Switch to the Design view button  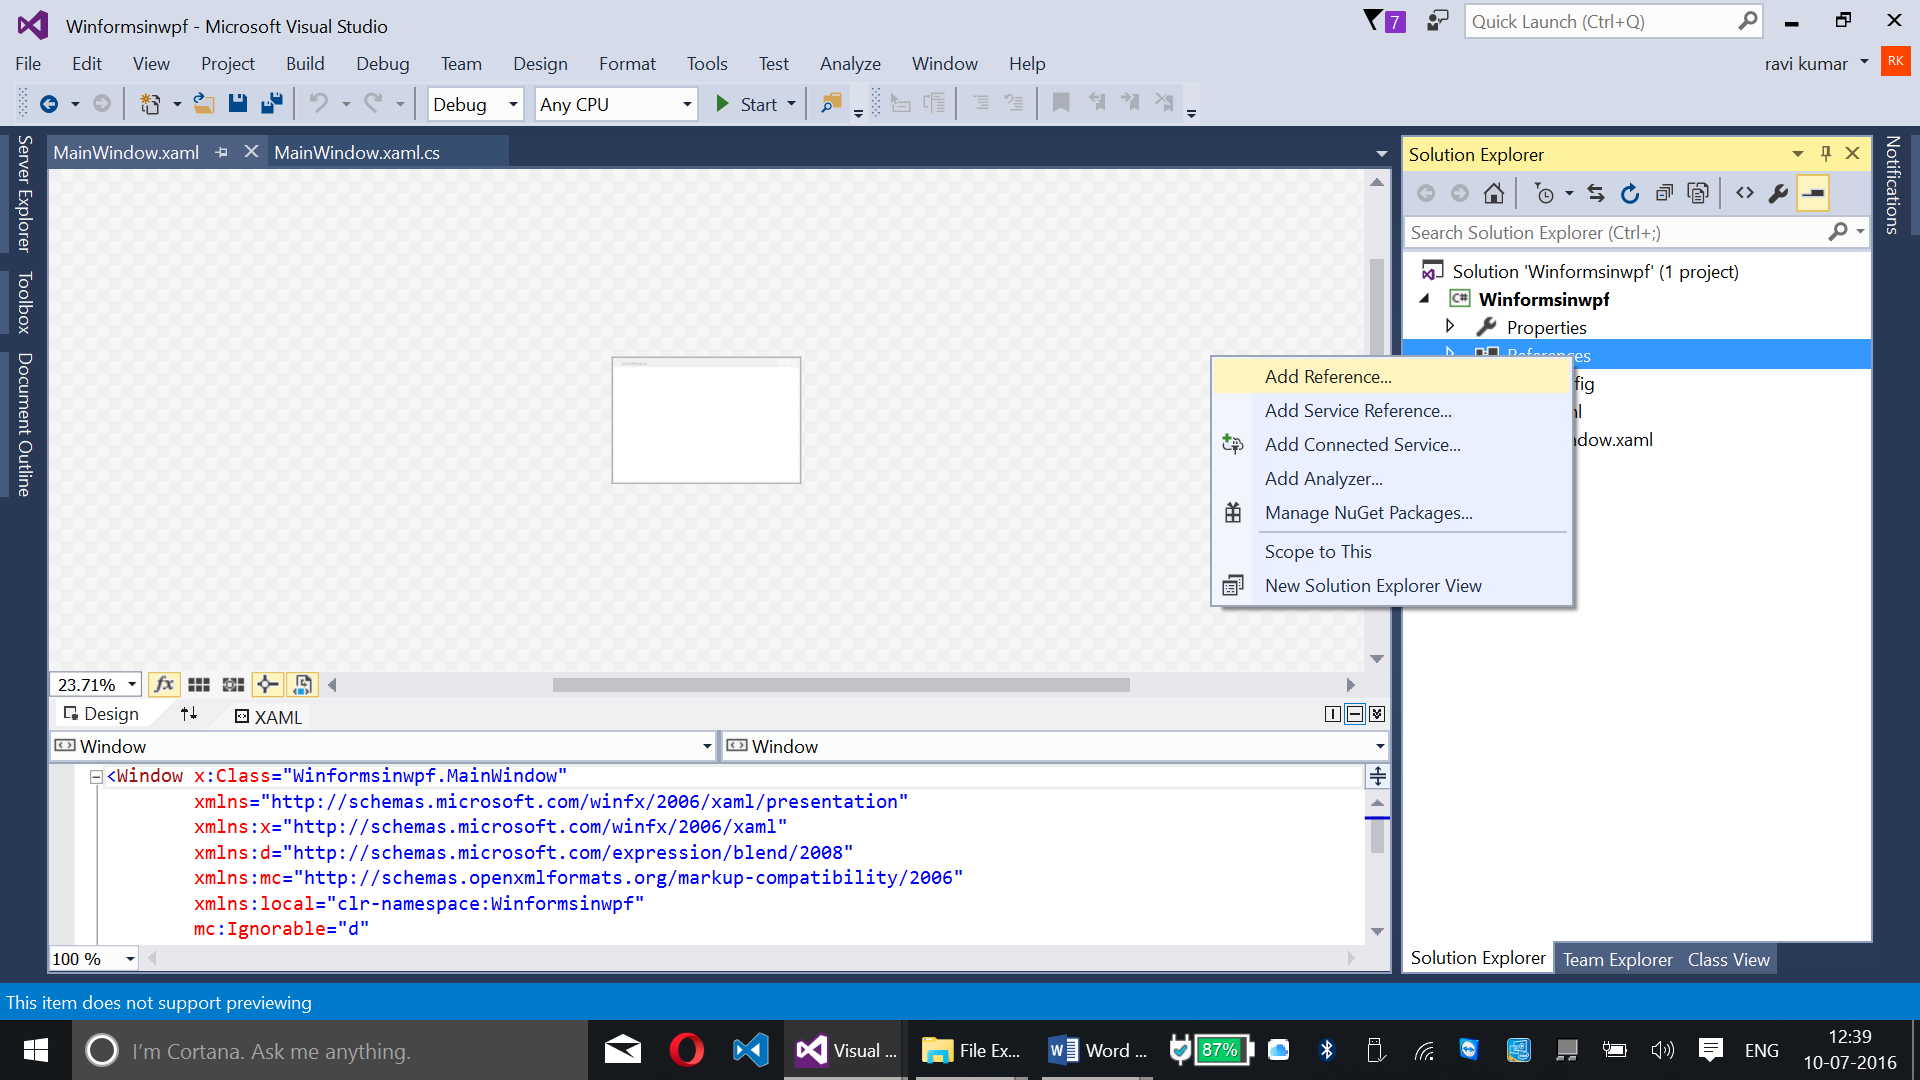pyautogui.click(x=101, y=714)
